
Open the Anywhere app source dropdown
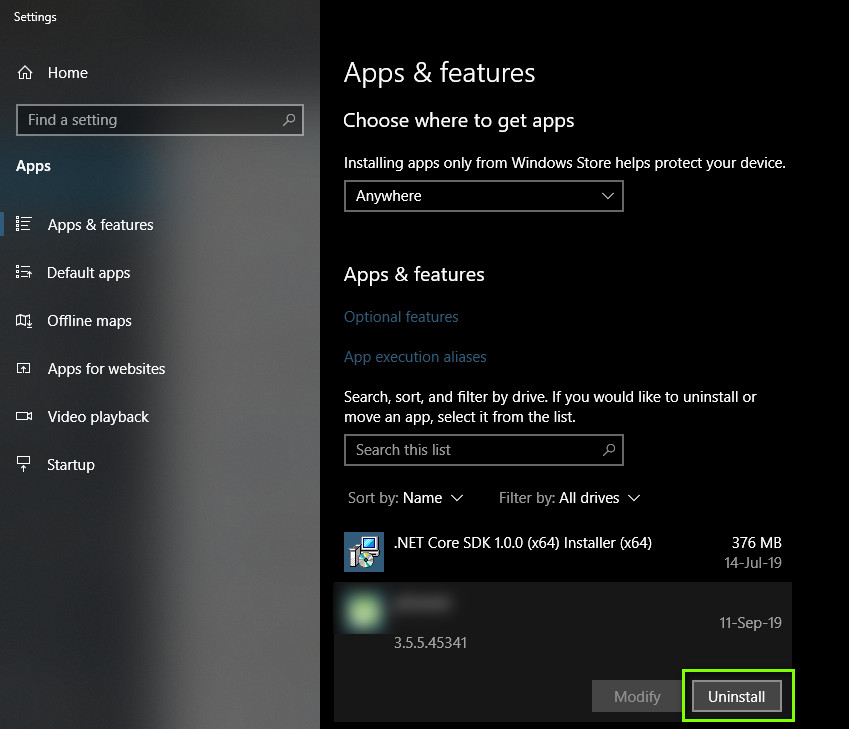[484, 196]
